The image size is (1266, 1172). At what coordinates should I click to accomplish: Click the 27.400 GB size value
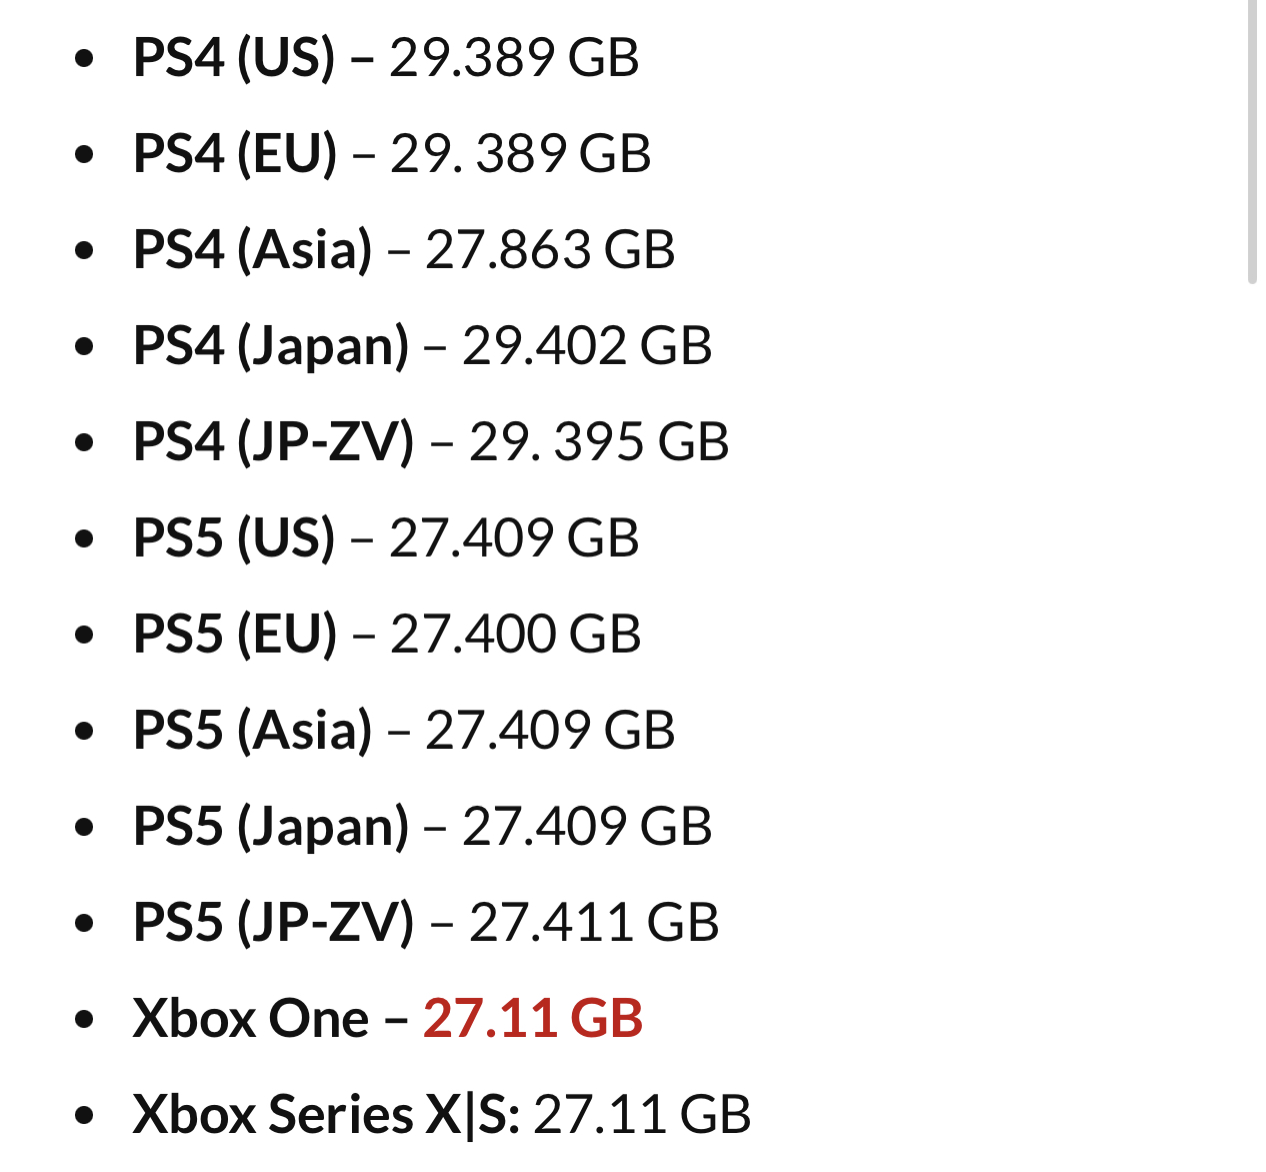516,633
